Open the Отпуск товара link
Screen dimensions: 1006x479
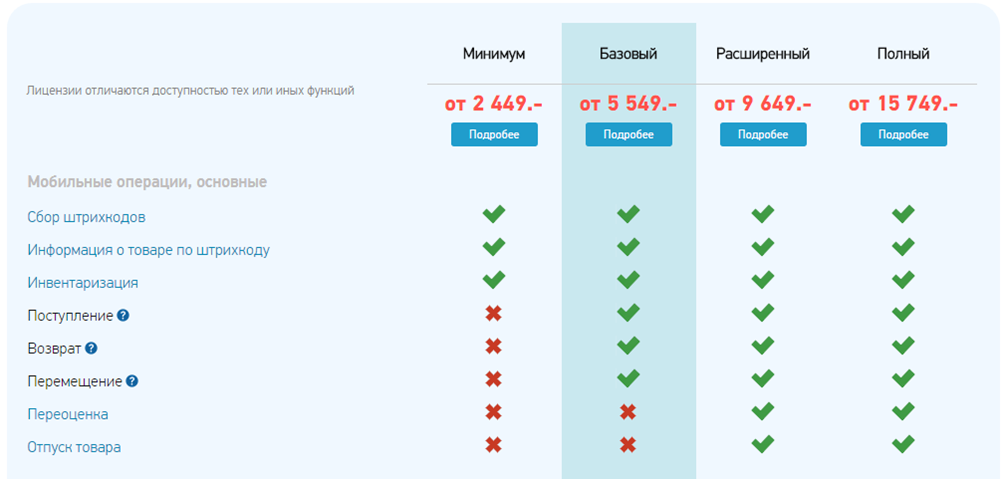74,447
